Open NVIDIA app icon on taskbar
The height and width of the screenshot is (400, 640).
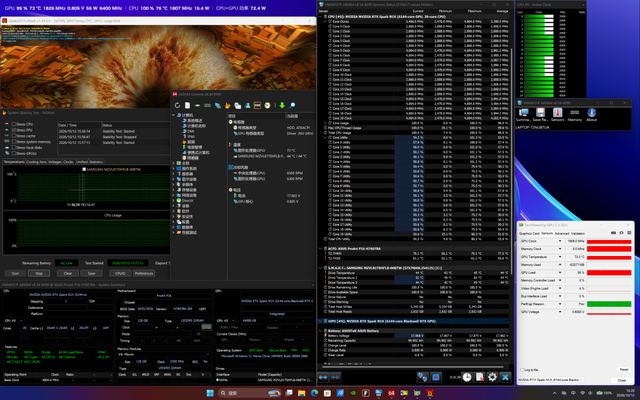(x=353, y=393)
